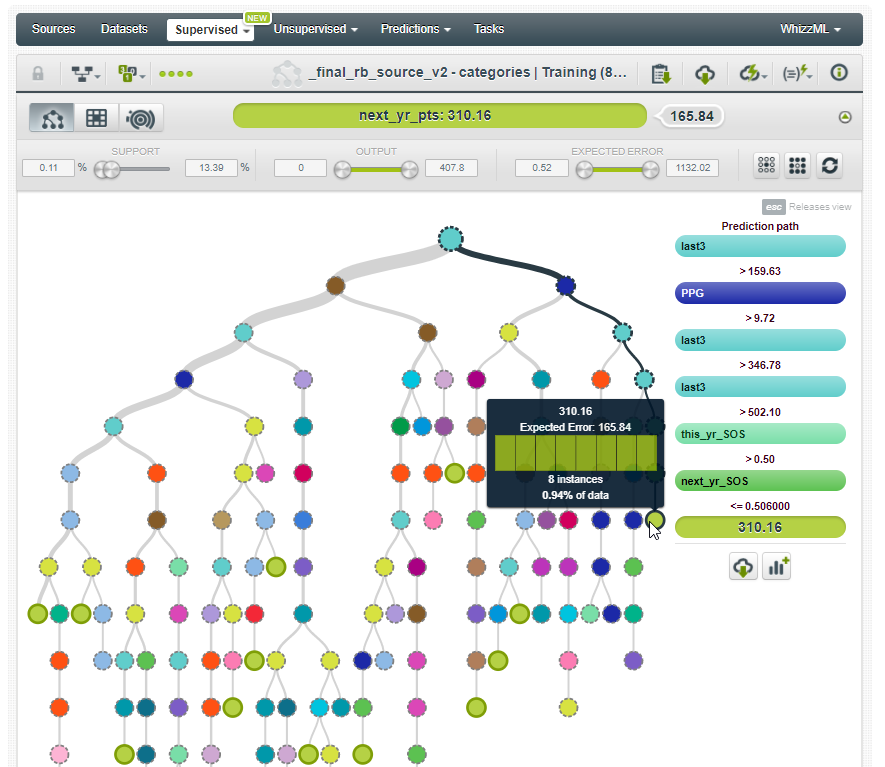Switch to tree model view
Viewport: 885px width, 767px height.
[x=51, y=118]
